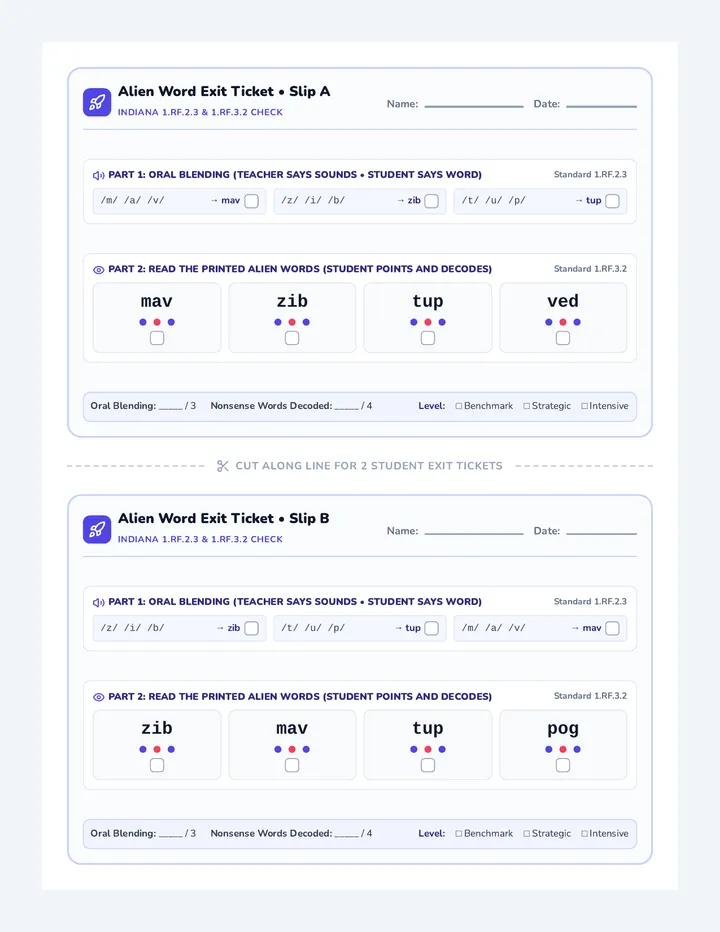Click the red middle dot under 'zib' on Slip A
The height and width of the screenshot is (932, 720).
(x=292, y=322)
